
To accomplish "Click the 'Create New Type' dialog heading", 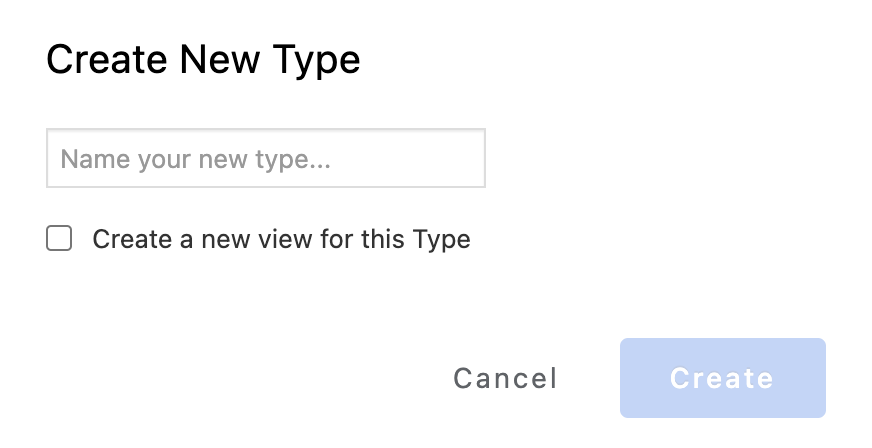I will tap(203, 60).
